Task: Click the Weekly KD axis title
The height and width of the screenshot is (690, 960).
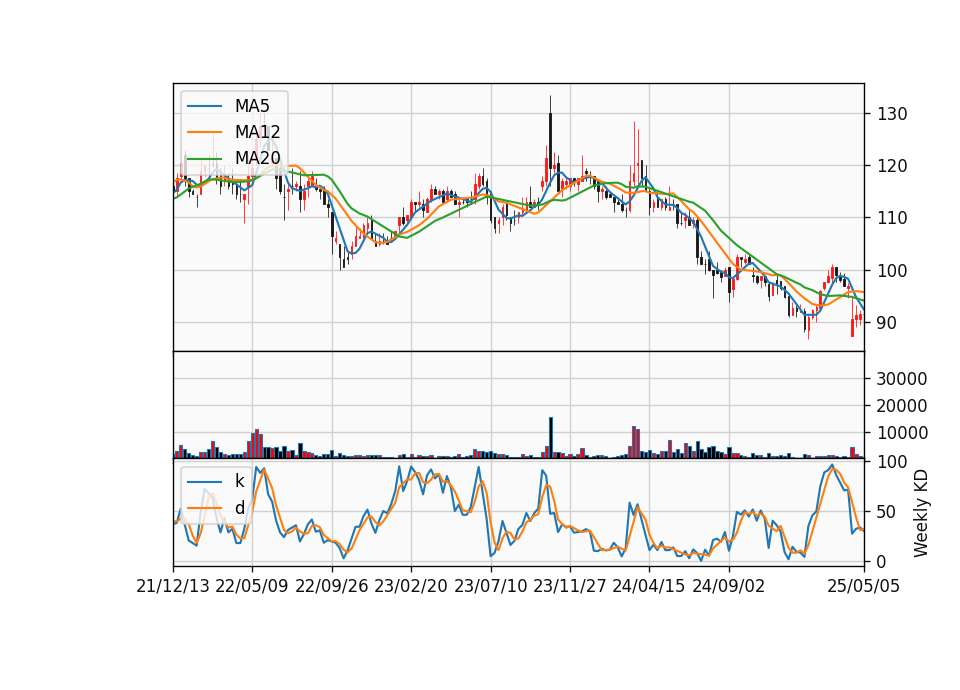Action: pyautogui.click(x=921, y=513)
